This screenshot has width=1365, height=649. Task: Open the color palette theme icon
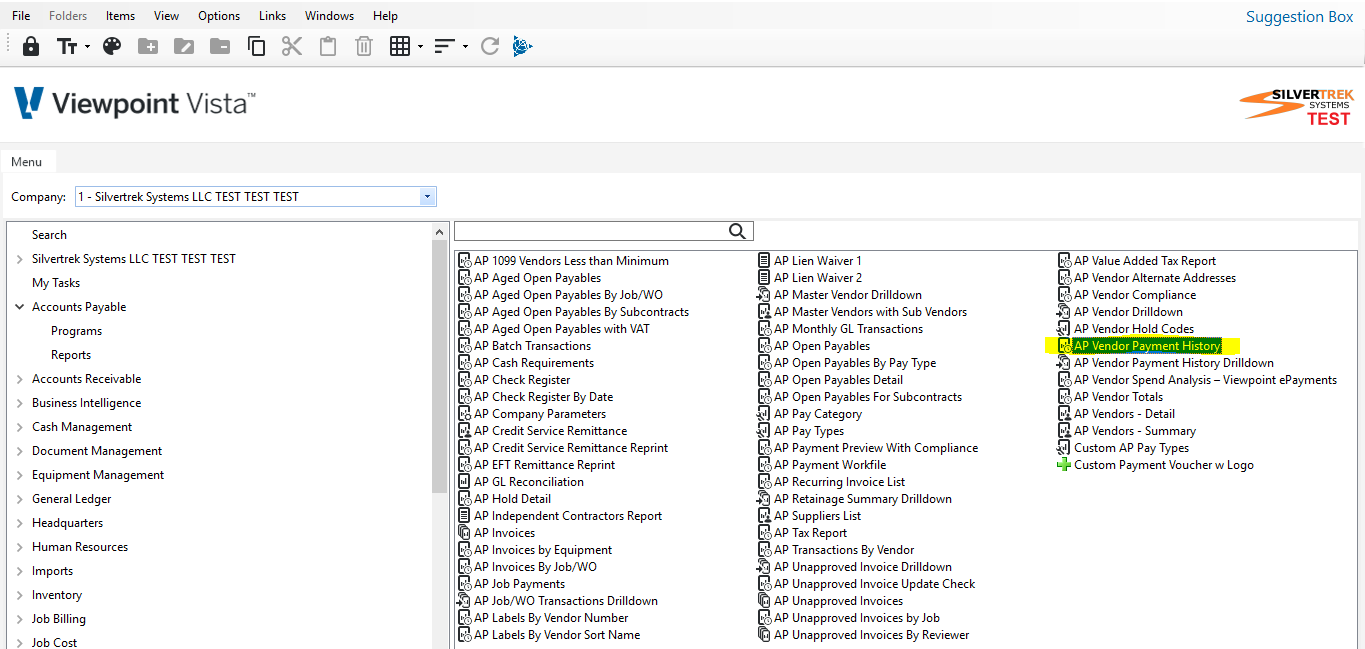112,46
